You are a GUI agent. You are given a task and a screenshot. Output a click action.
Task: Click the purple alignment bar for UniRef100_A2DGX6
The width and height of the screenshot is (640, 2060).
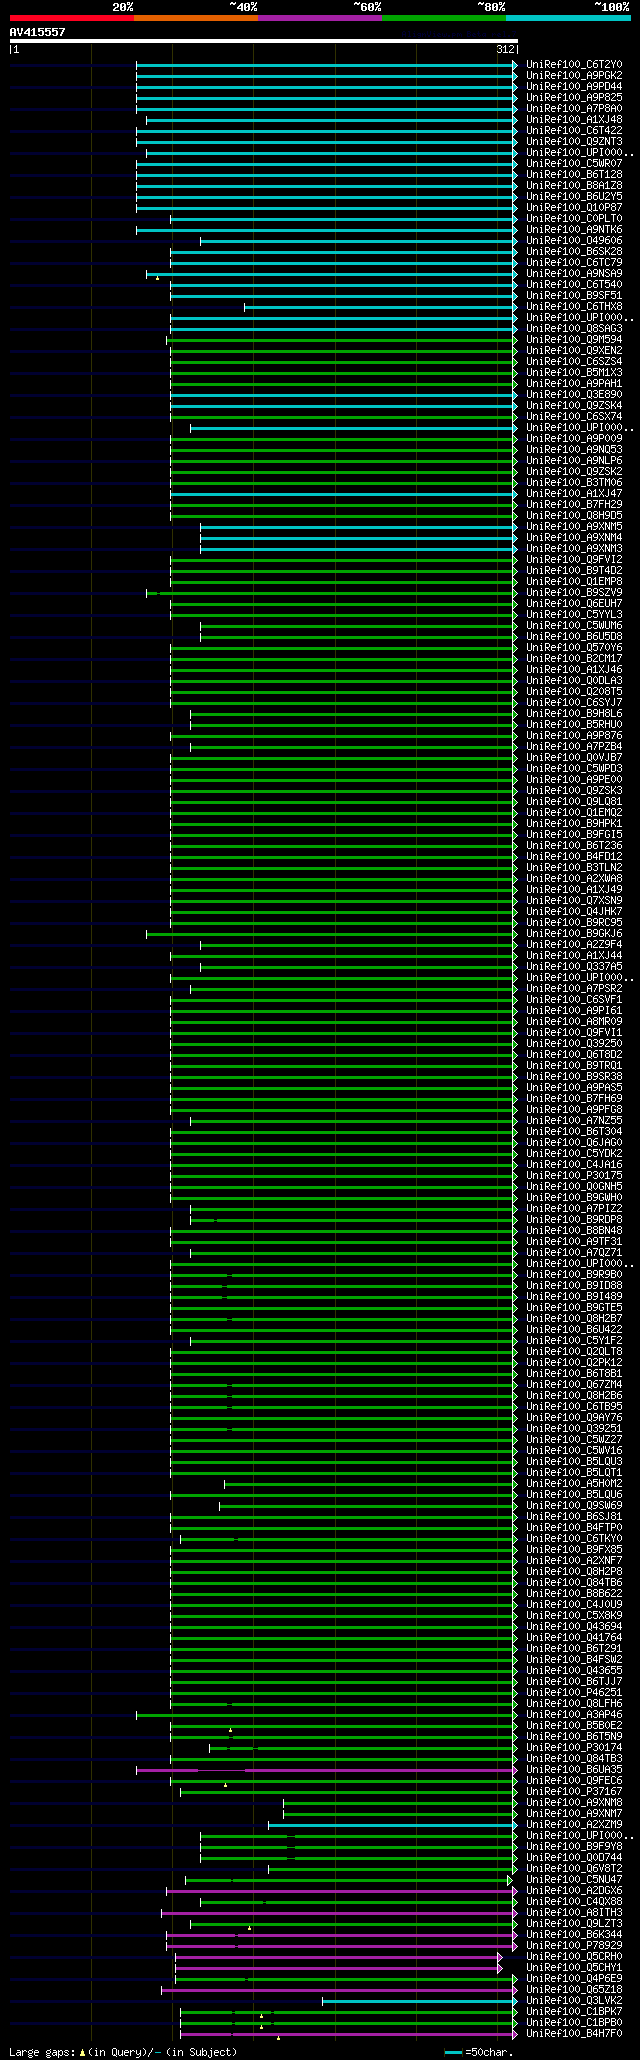(342, 1891)
